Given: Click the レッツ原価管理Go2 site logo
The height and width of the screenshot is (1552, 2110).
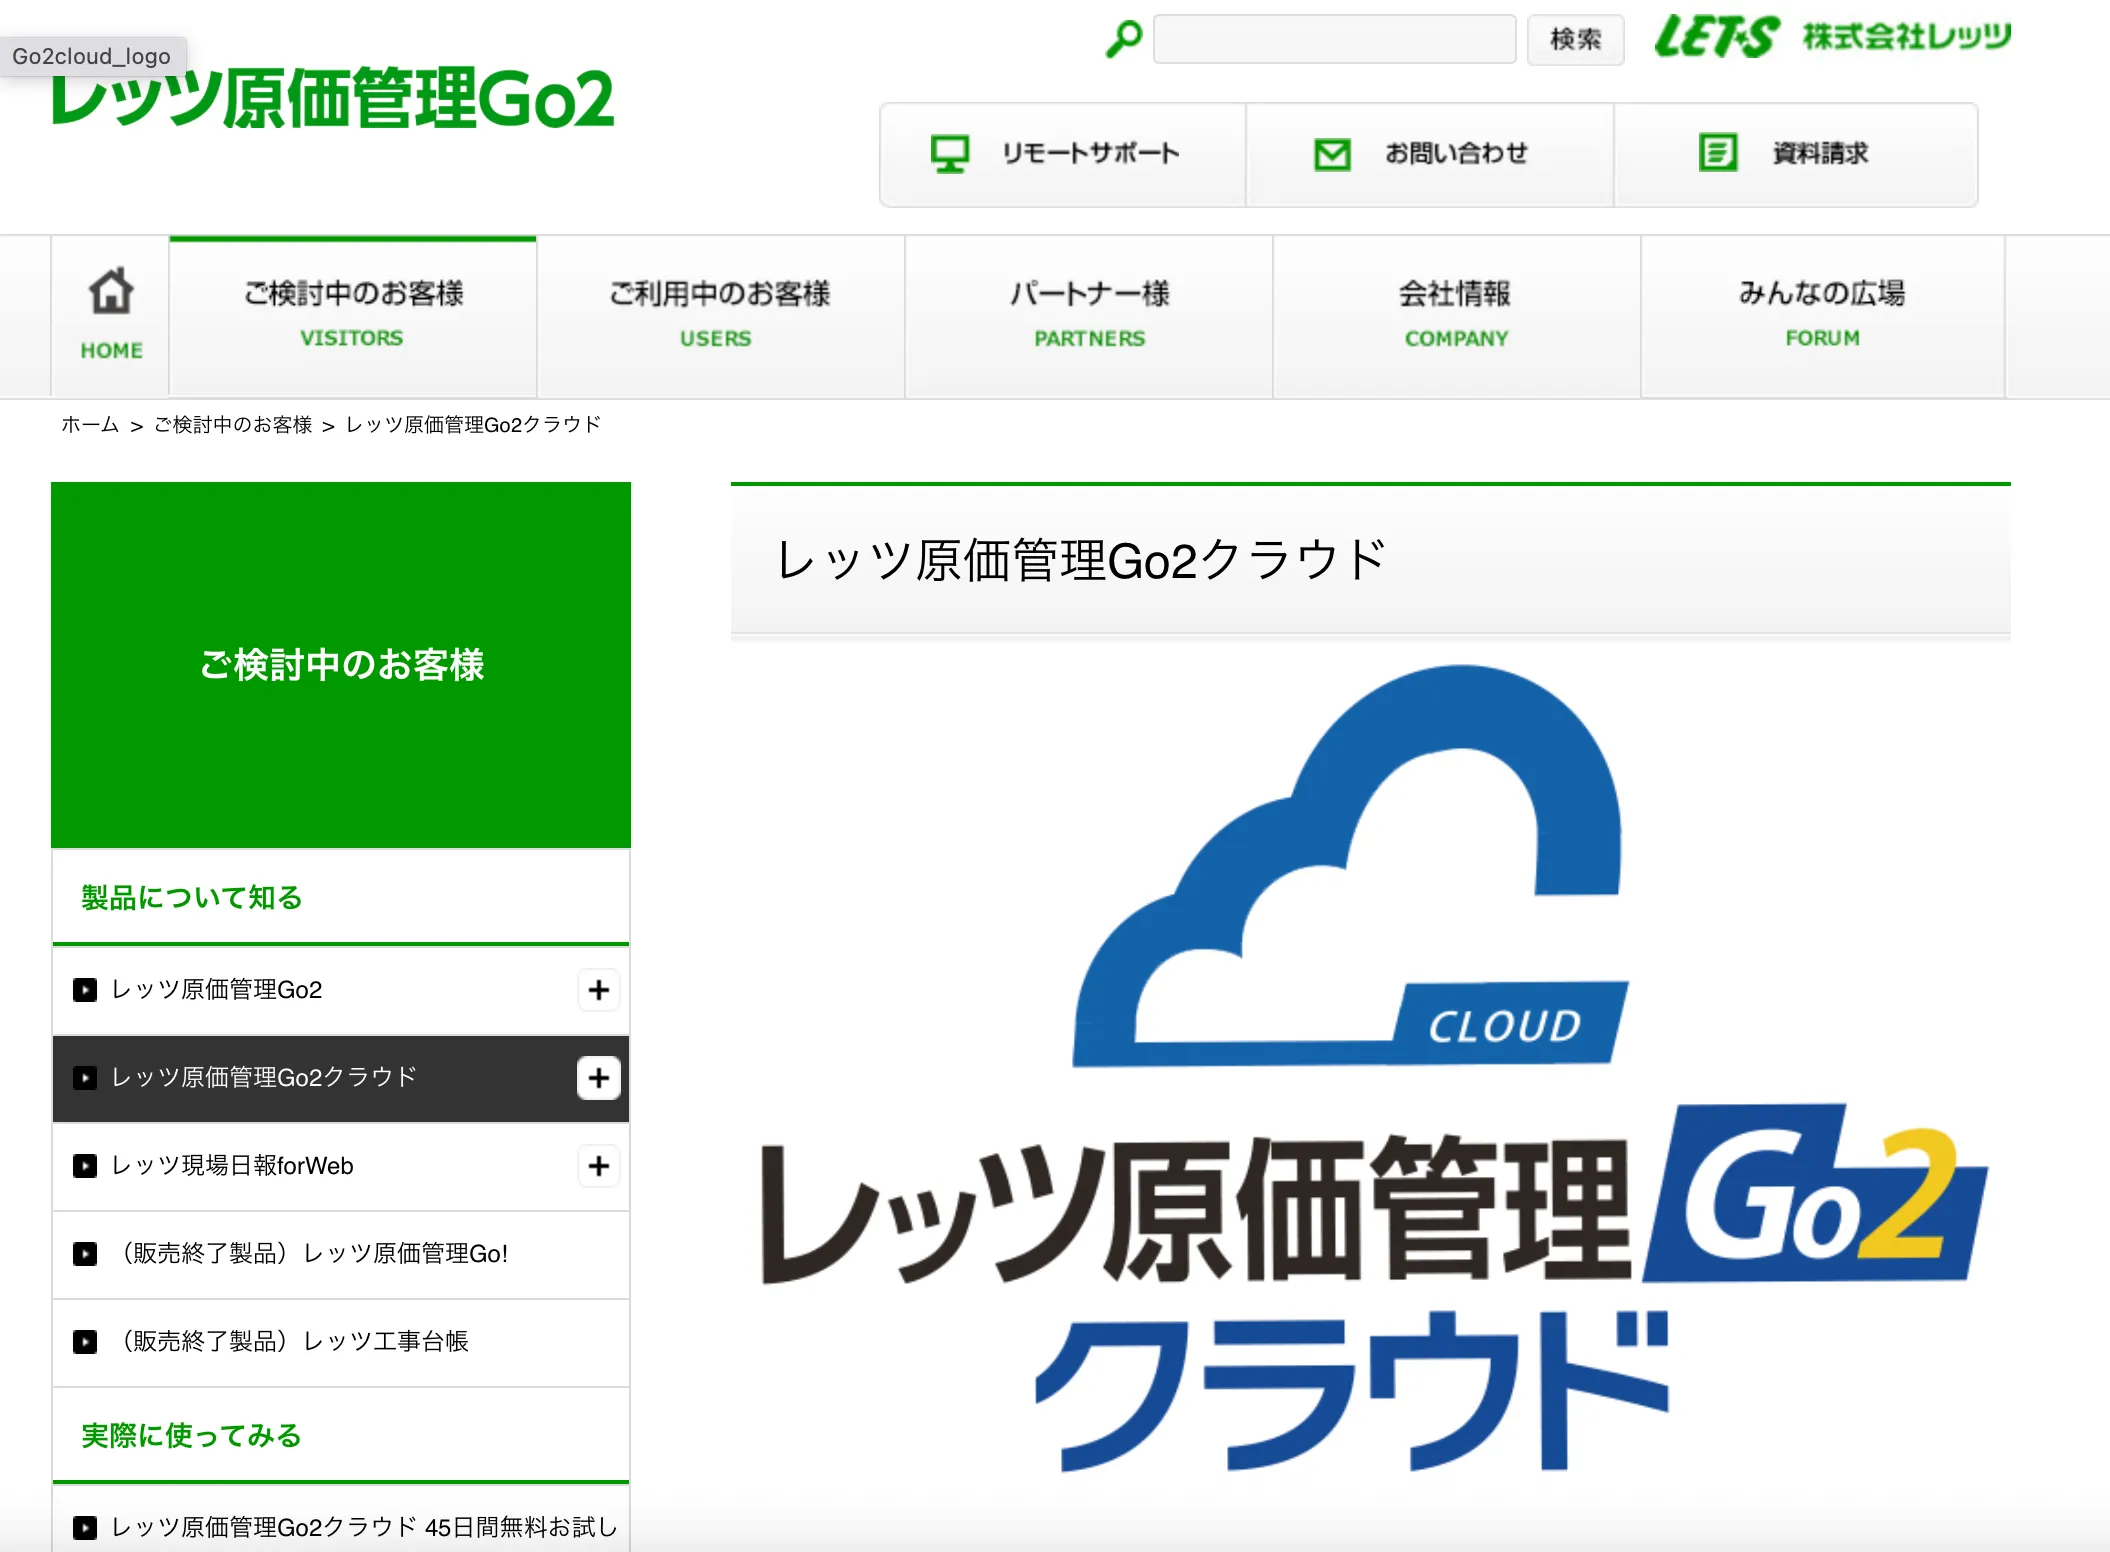Looking at the screenshot, I should point(333,100).
